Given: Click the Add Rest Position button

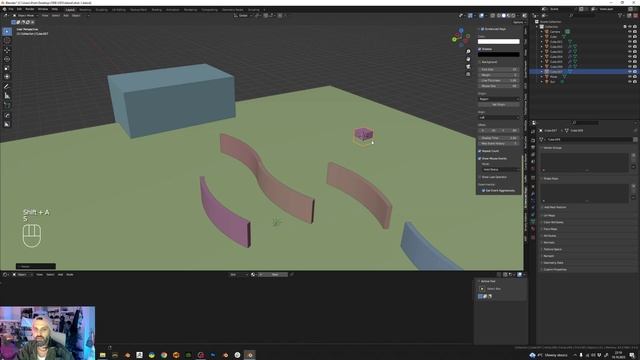Looking at the screenshot, I should [555, 207].
